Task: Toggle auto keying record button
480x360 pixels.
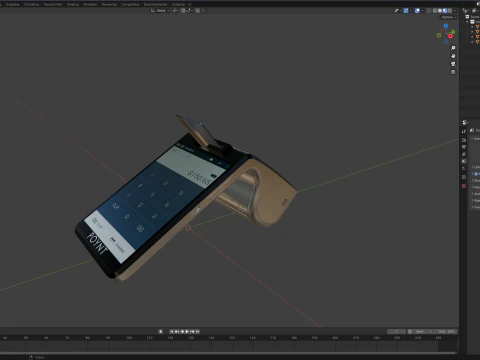Action: pyautogui.click(x=161, y=331)
